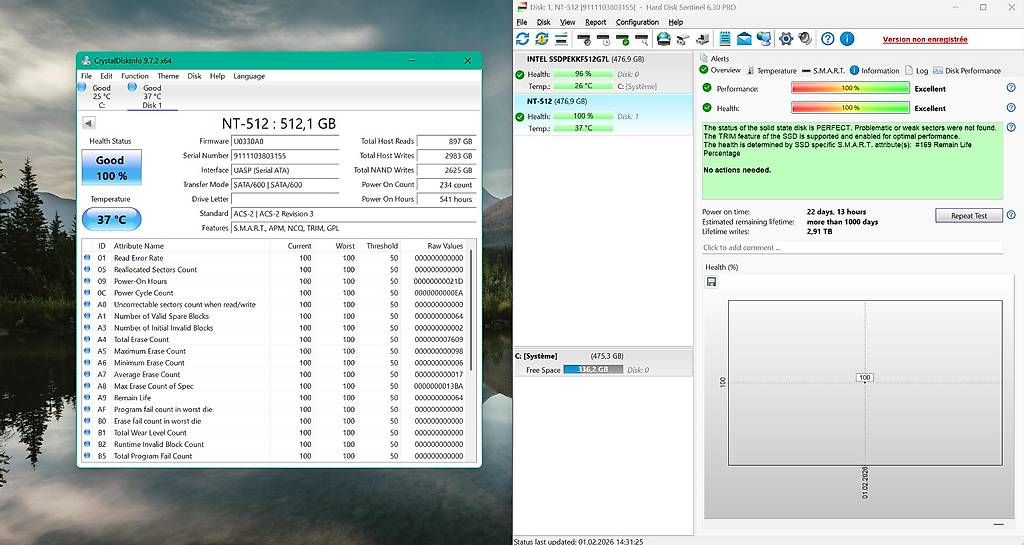Screen dimensions: 1024x545
Task: Select the Total Erase Count row
Action: pyautogui.click(x=274, y=339)
